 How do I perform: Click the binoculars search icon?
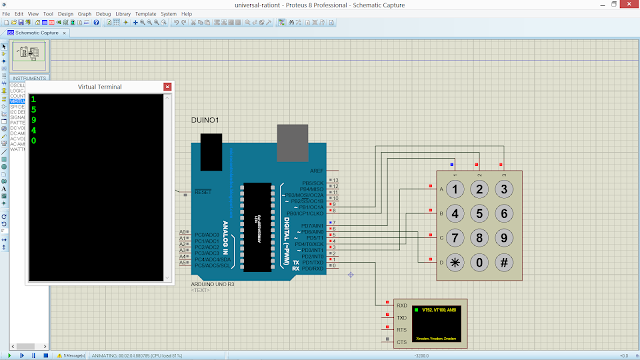(x=291, y=22)
